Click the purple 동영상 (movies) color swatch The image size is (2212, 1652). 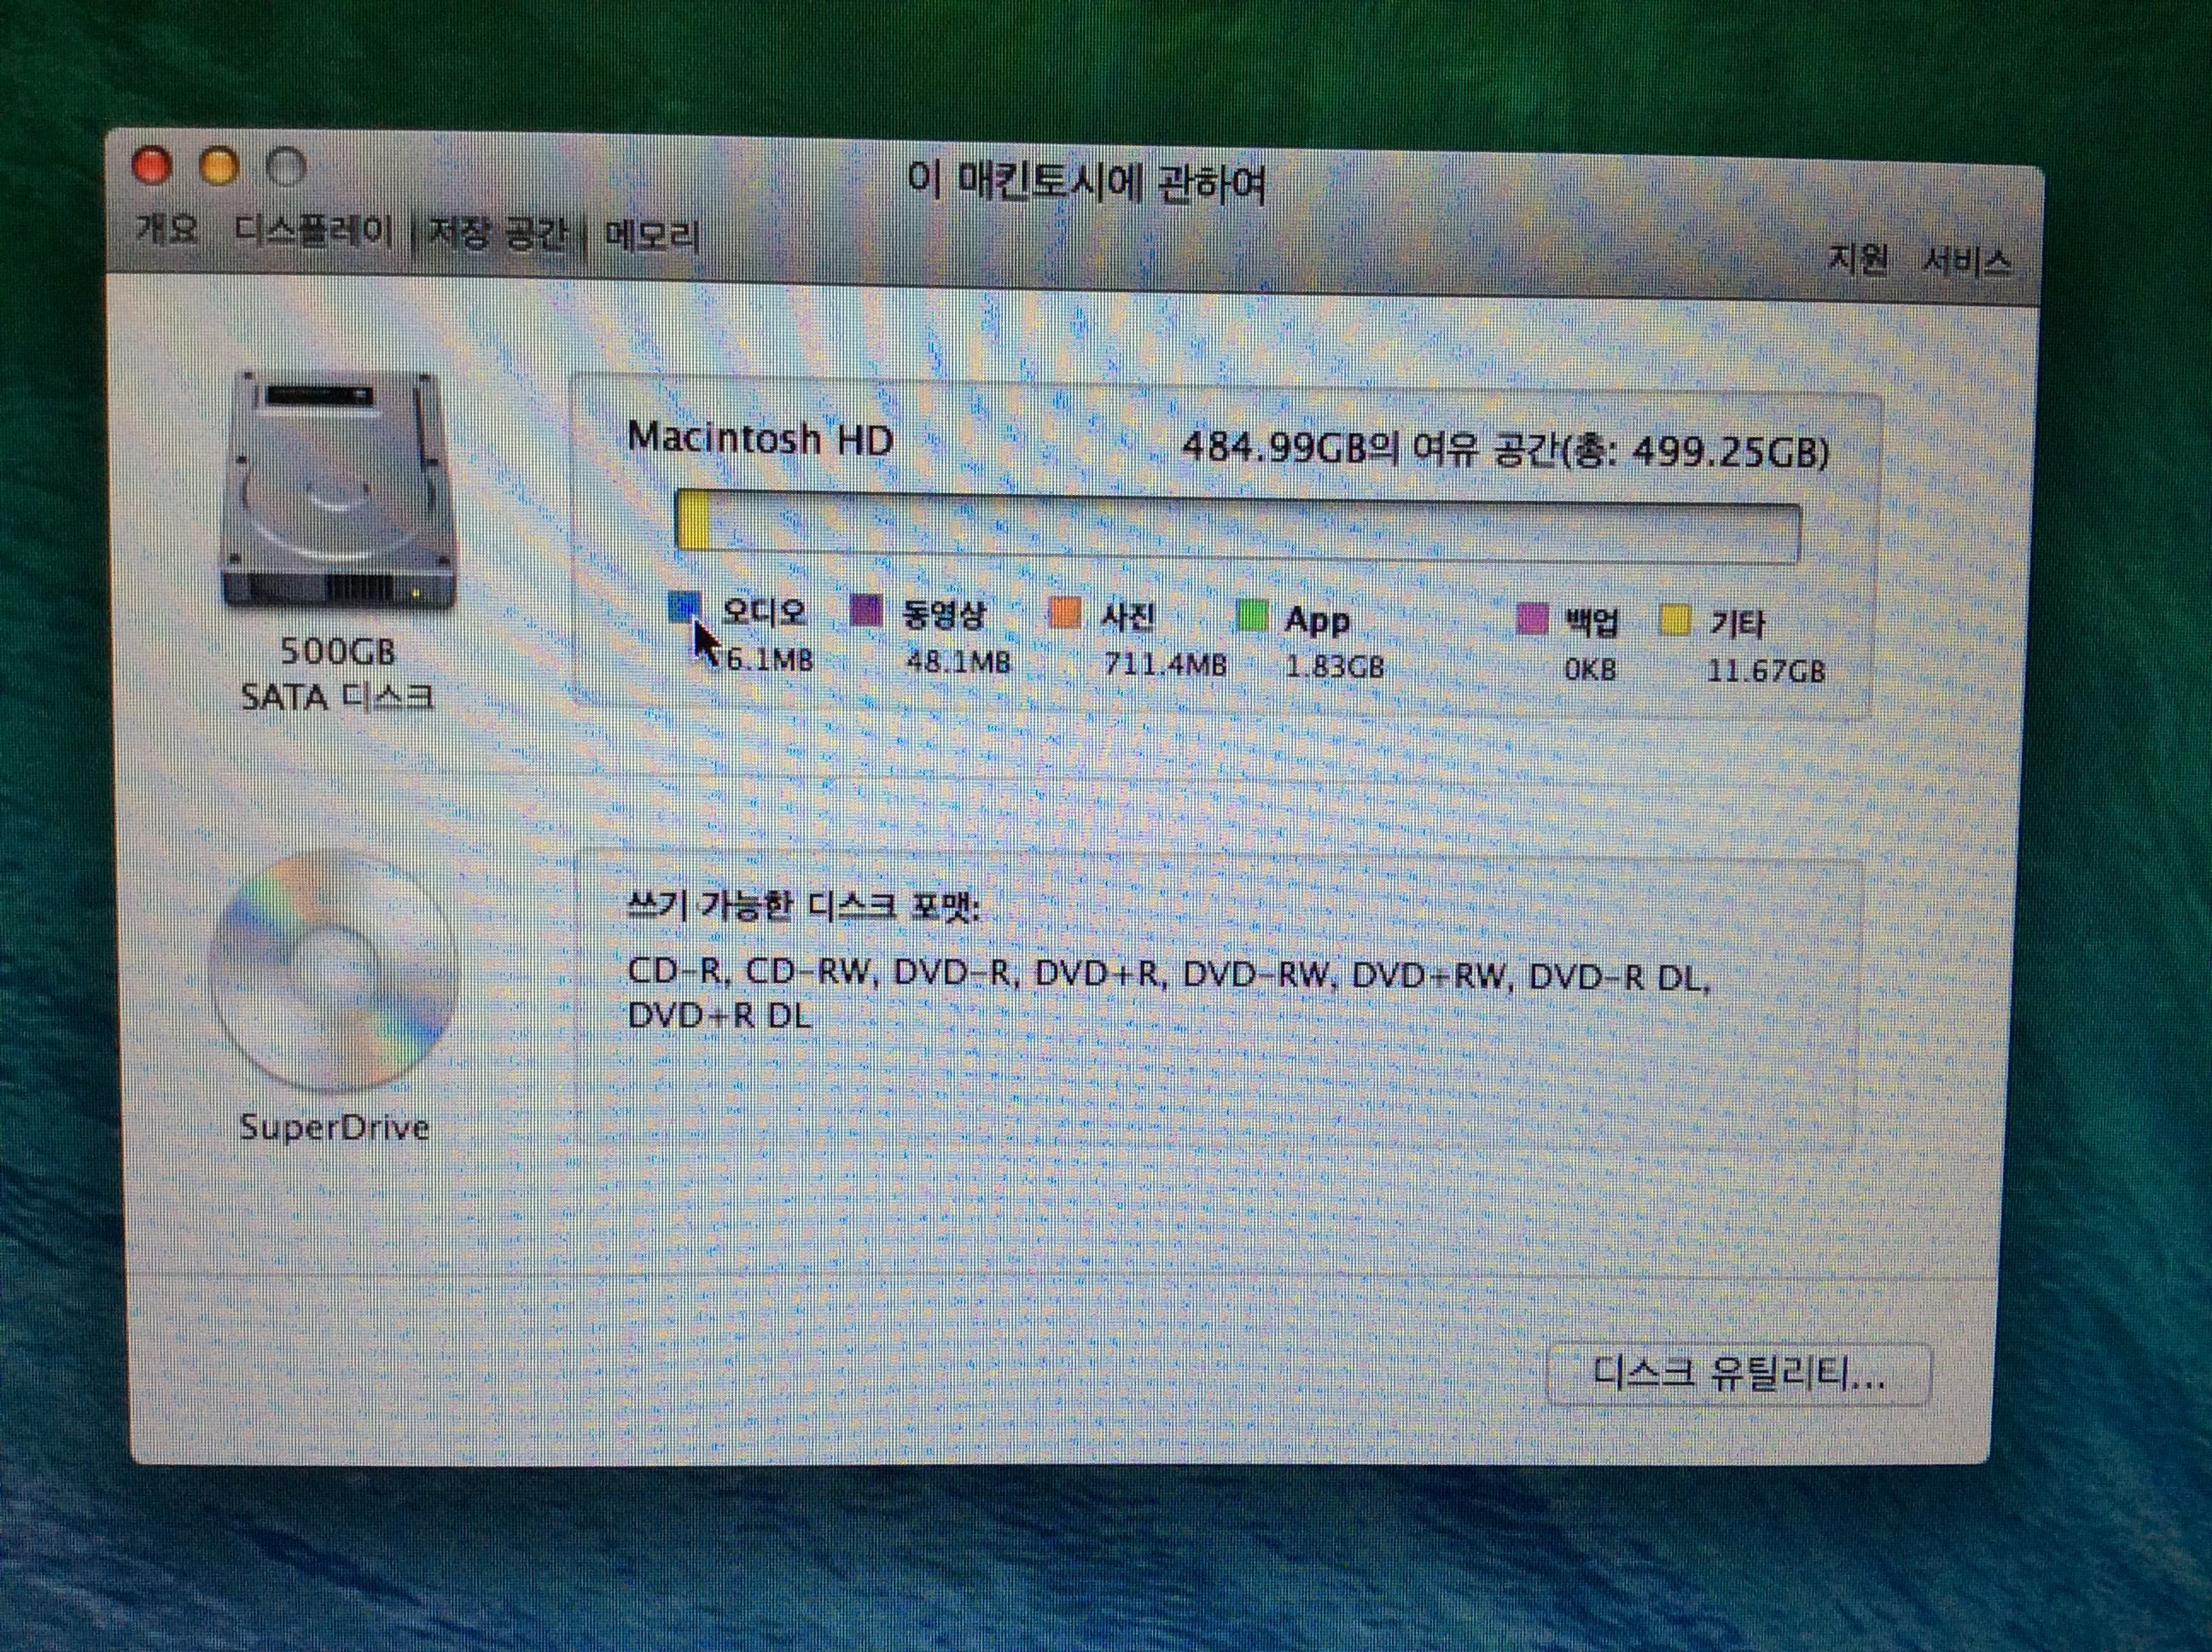pos(866,611)
